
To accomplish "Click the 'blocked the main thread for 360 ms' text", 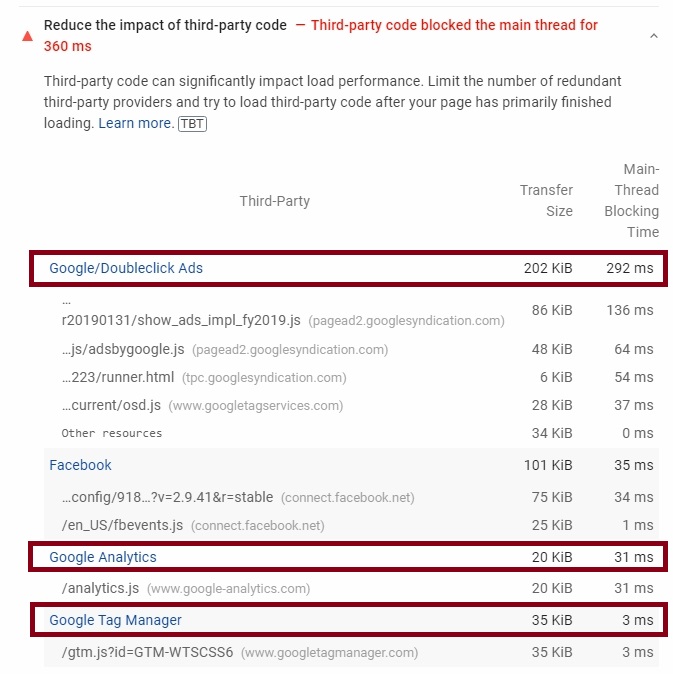I will pyautogui.click(x=321, y=36).
